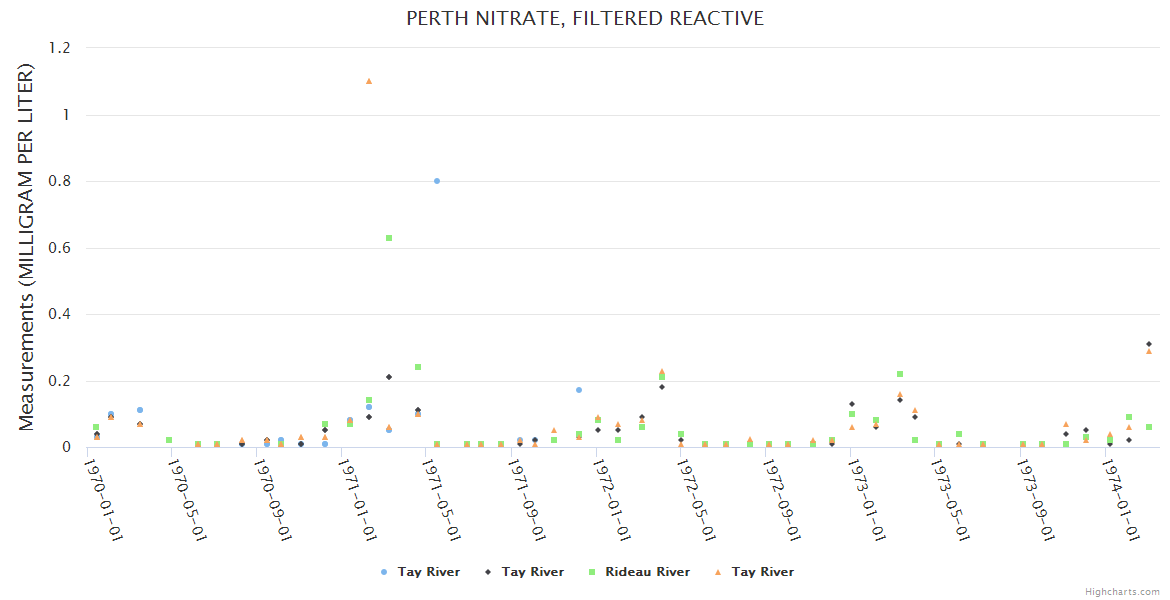Hide Tay River series labeled with black diamond

pyautogui.click(x=533, y=572)
